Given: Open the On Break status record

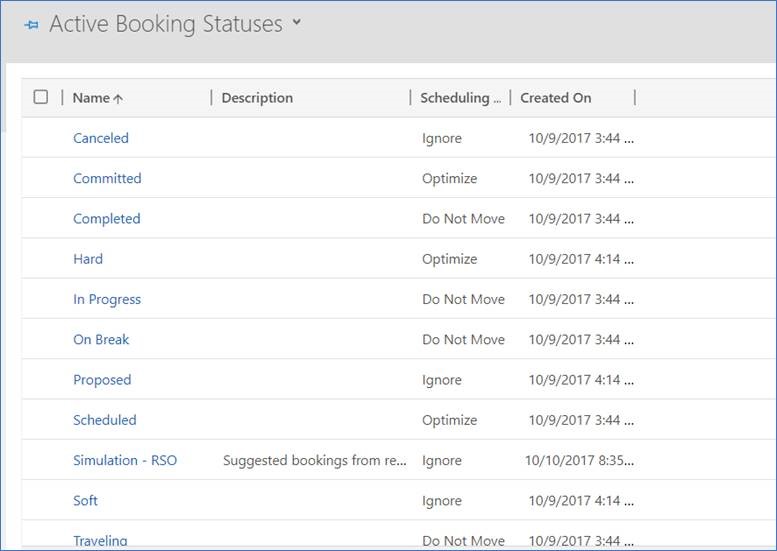Looking at the screenshot, I should click(101, 339).
